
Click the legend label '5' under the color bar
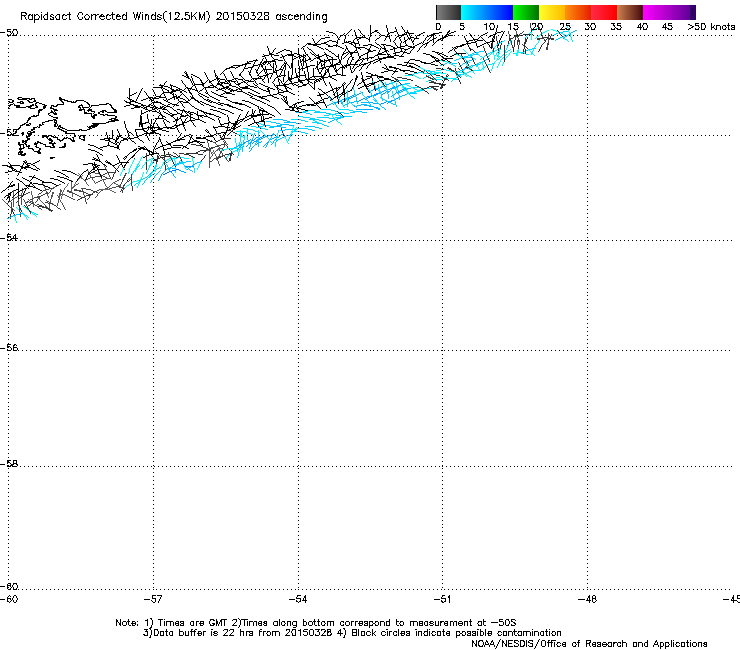point(462,27)
